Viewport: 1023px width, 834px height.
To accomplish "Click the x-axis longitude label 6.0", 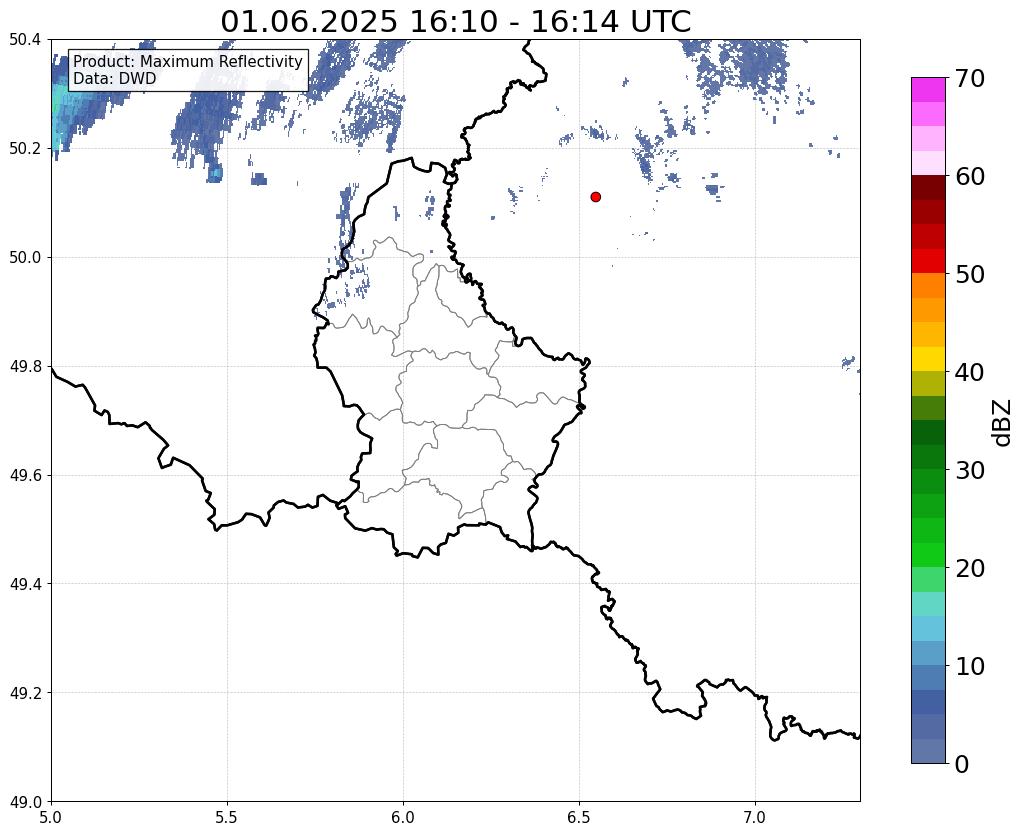I will [x=403, y=817].
